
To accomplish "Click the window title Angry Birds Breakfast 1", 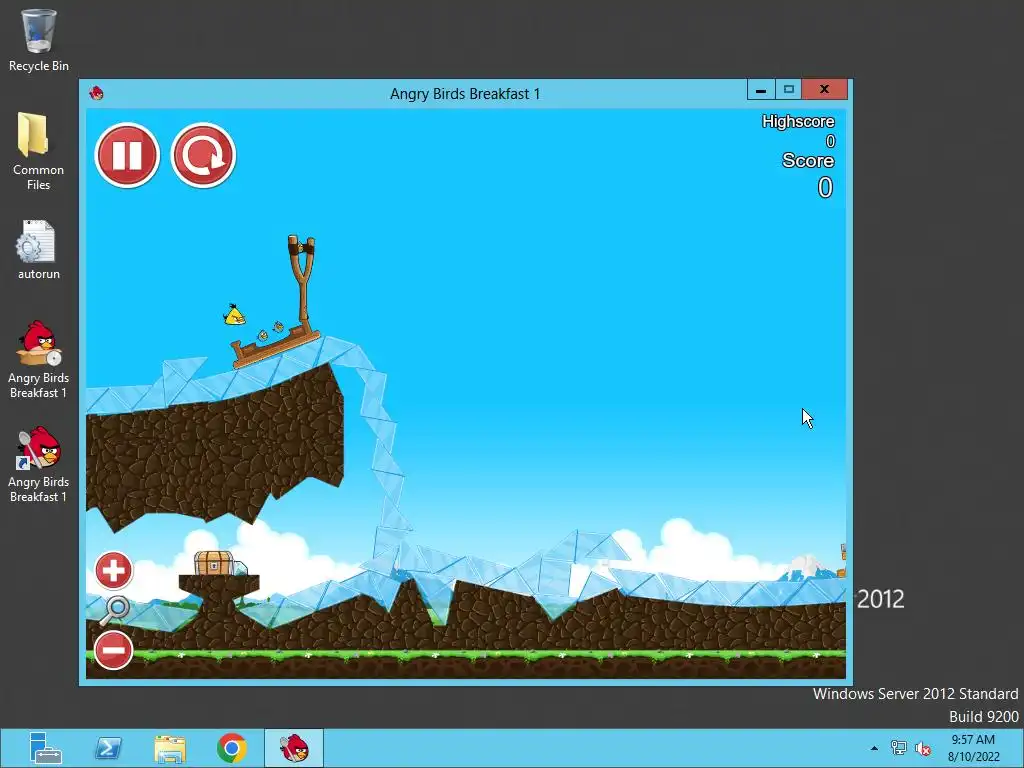I will (465, 93).
